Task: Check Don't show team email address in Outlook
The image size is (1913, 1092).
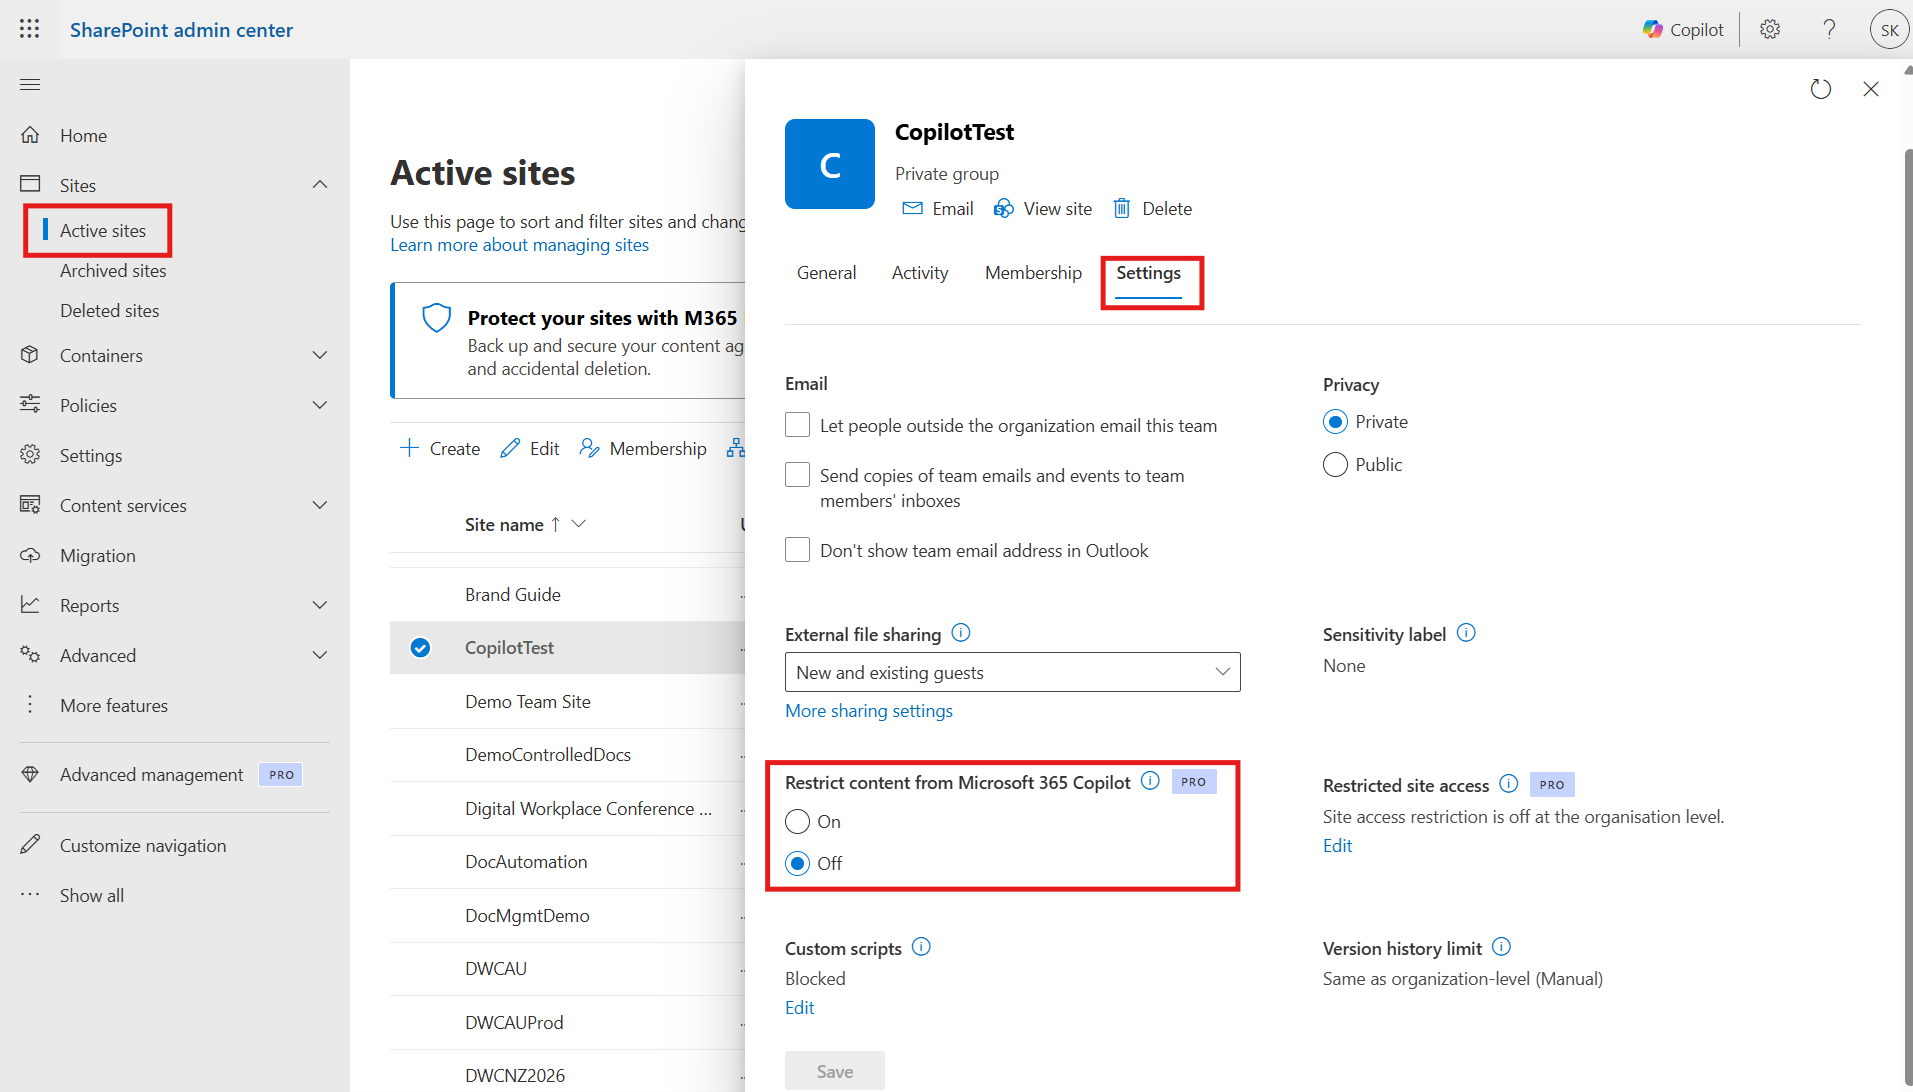Action: point(797,550)
